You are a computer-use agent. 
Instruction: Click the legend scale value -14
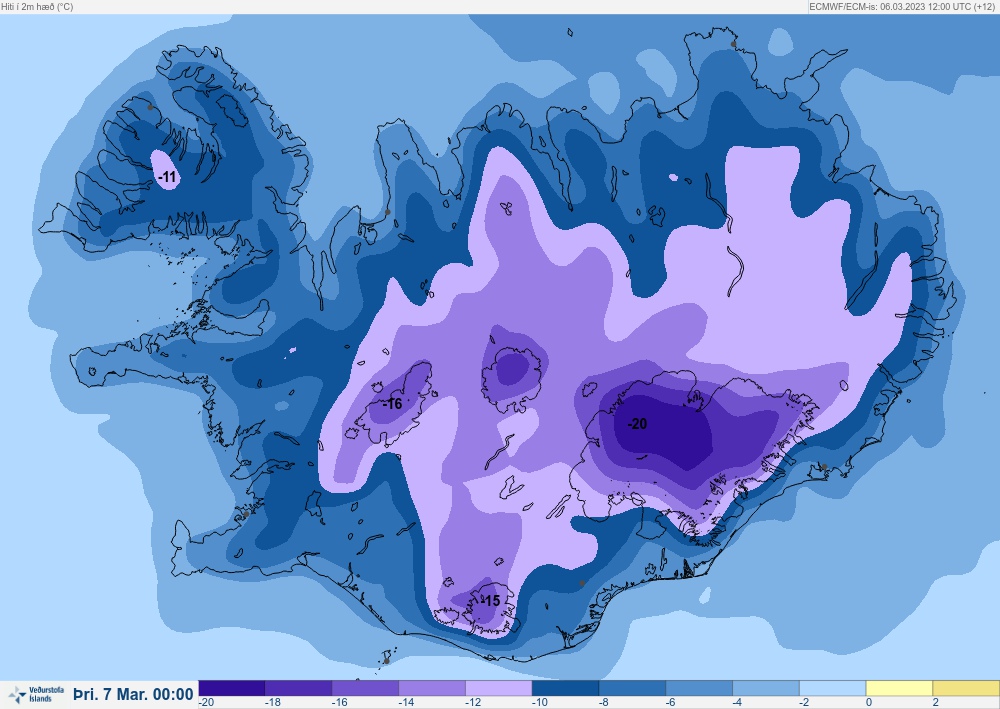pyautogui.click(x=406, y=702)
